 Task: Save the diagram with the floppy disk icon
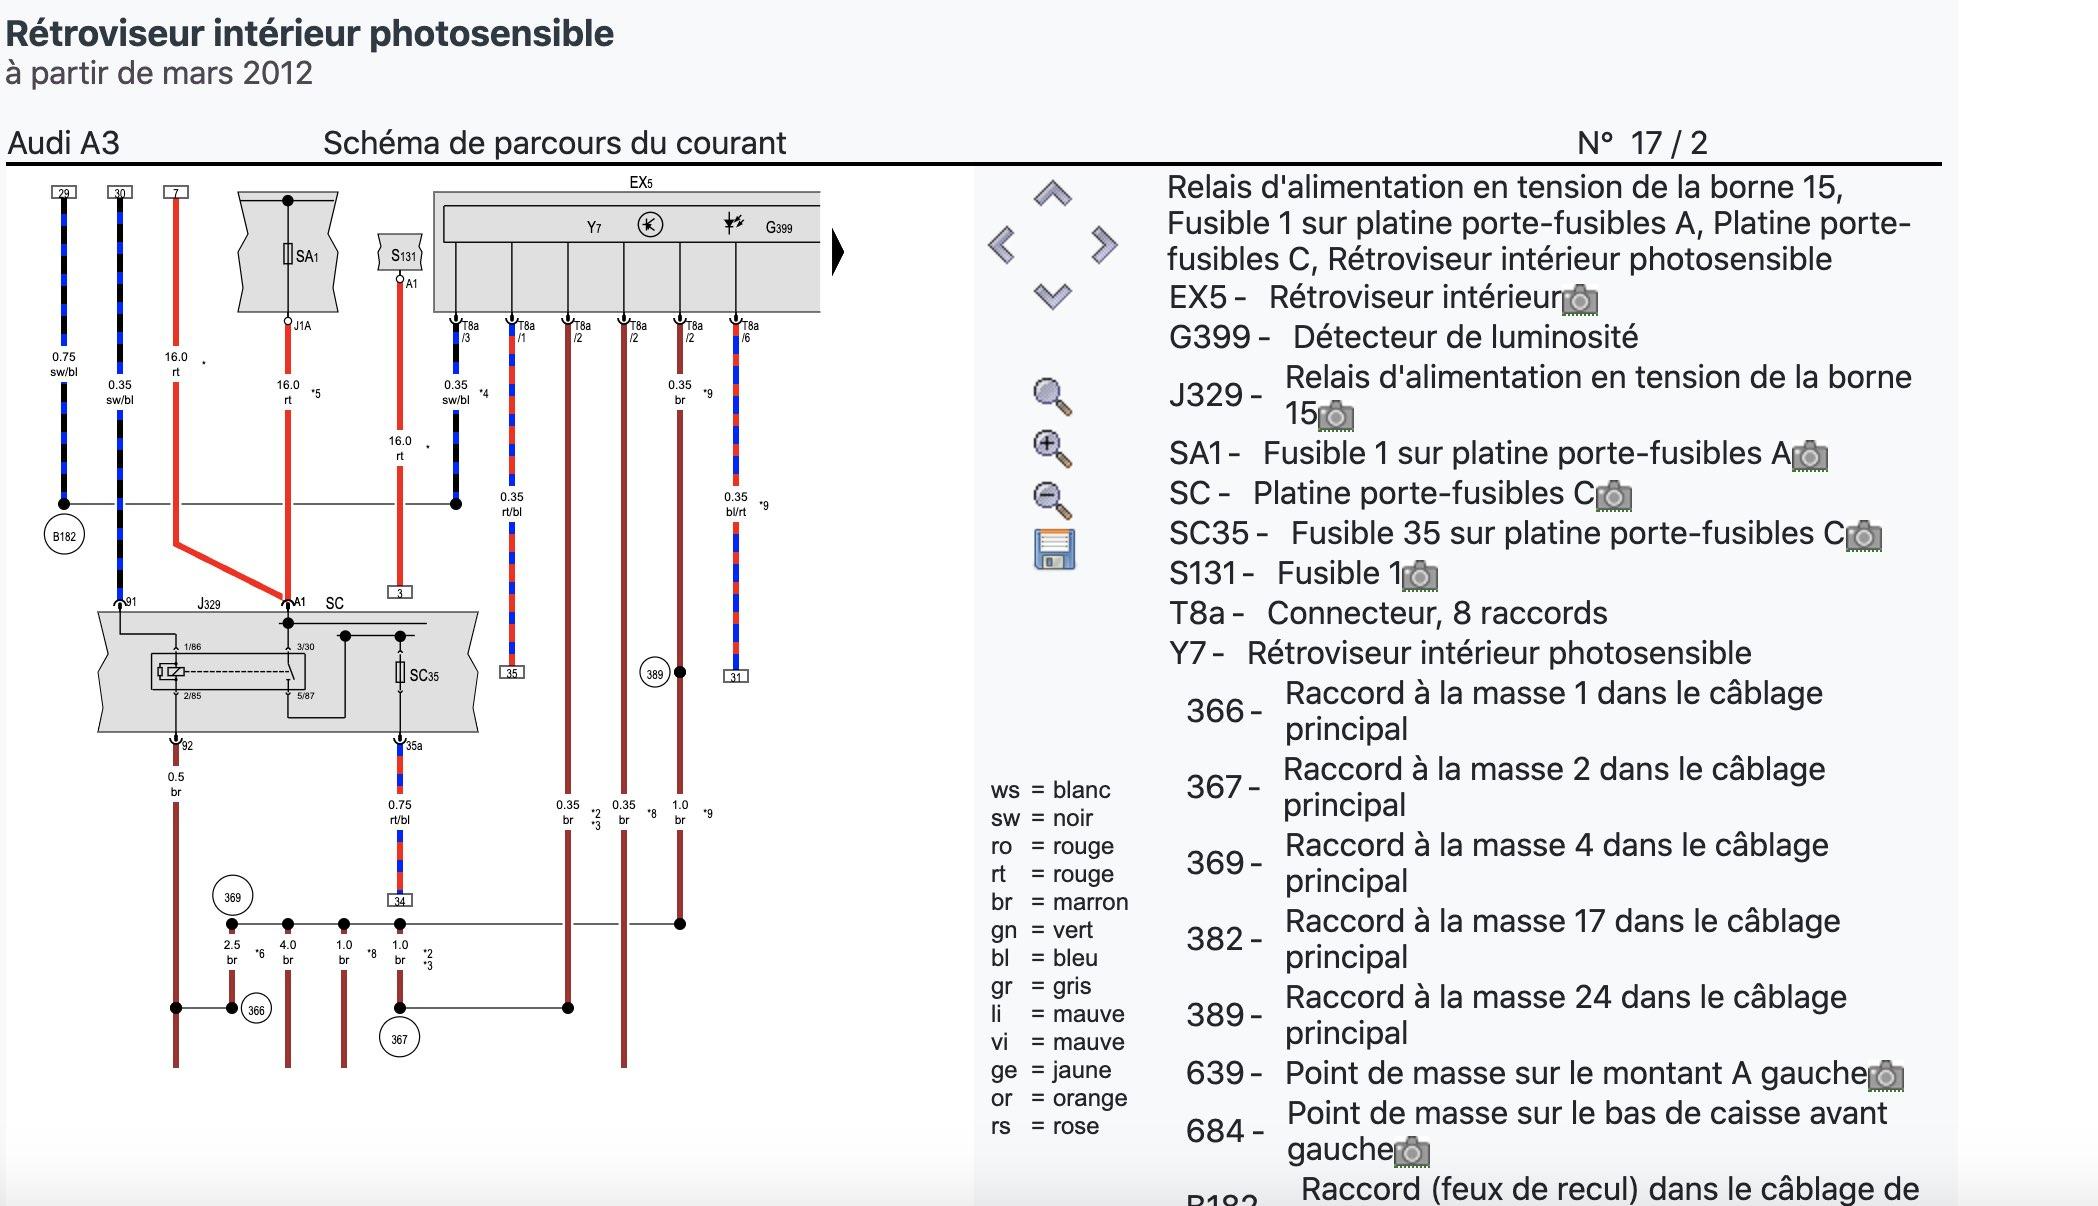tap(1054, 549)
